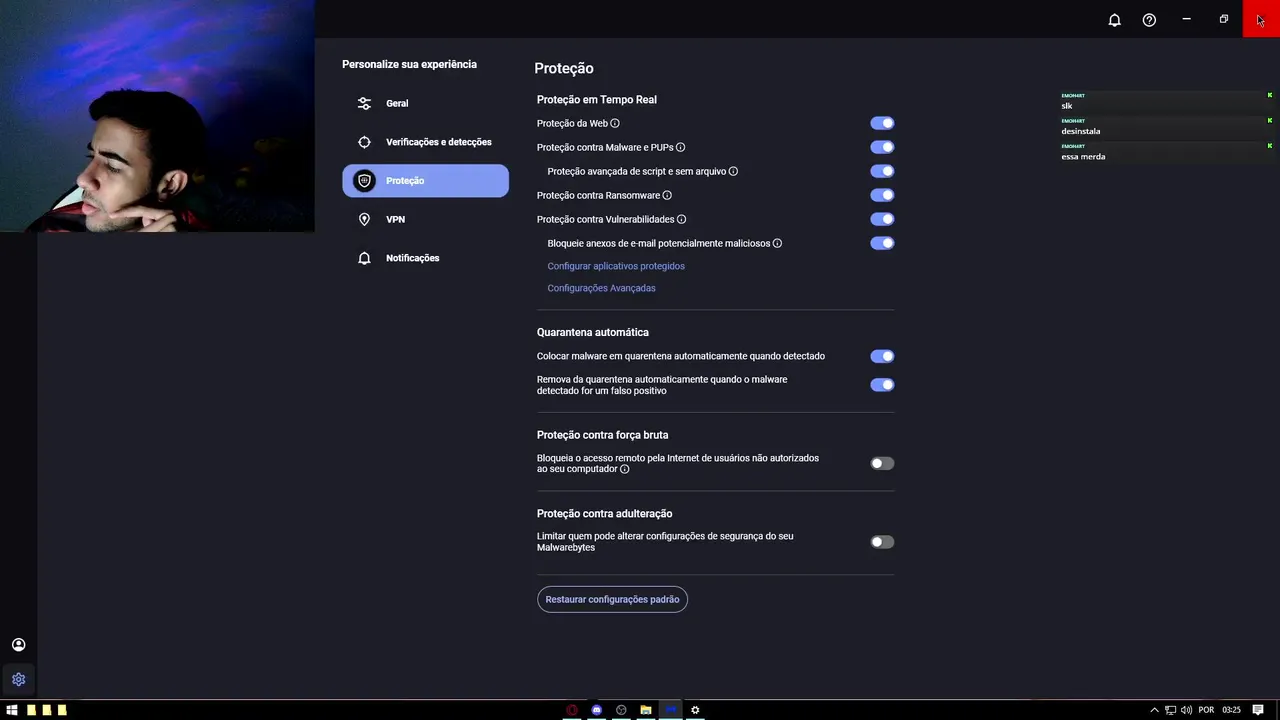
Task: Open Geral settings section
Action: tap(425, 103)
